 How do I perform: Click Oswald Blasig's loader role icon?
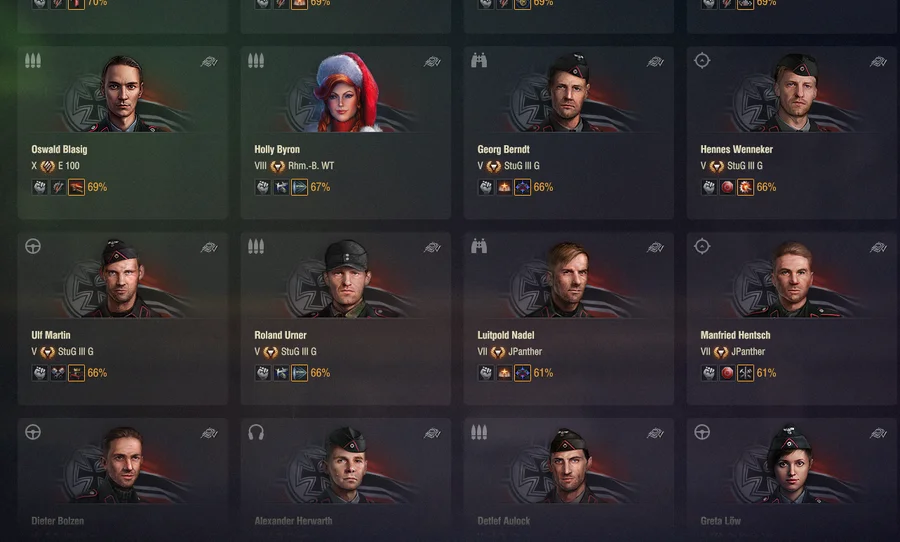pos(33,60)
